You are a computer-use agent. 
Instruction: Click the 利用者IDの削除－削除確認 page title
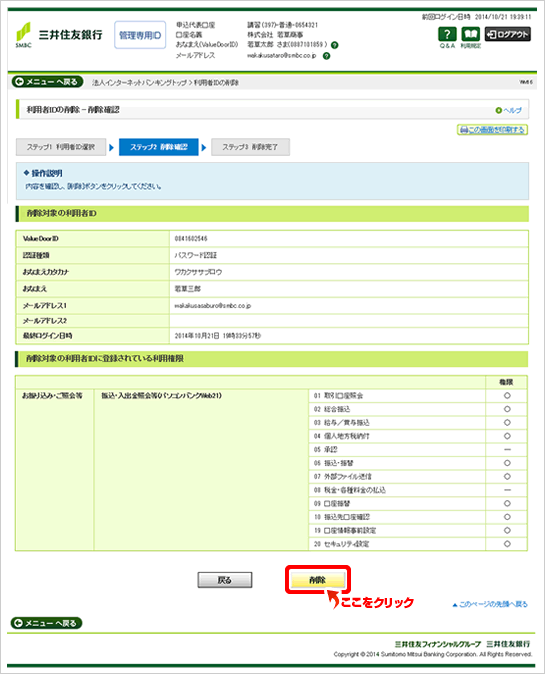pyautogui.click(x=73, y=110)
